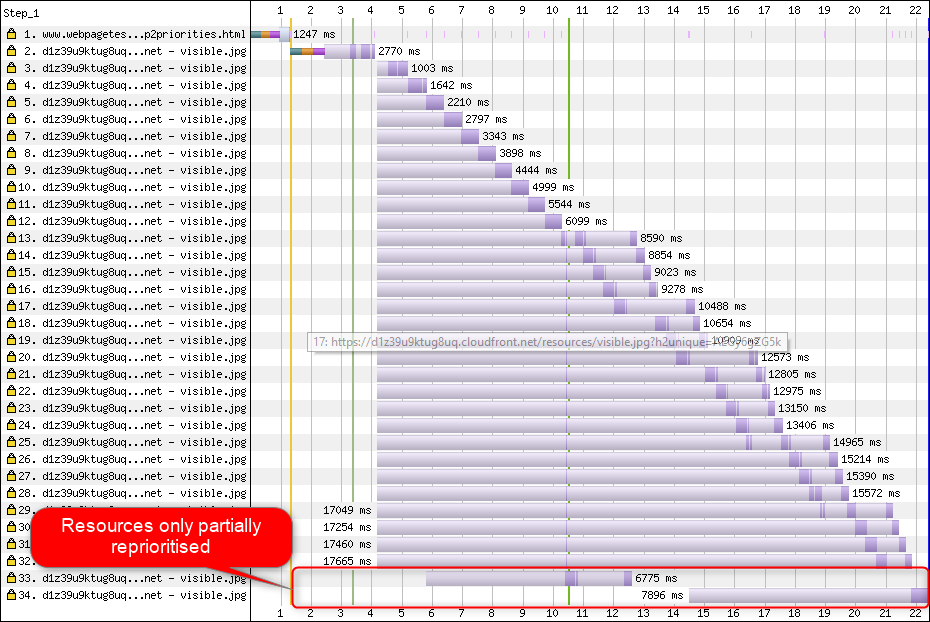This screenshot has width=930, height=622.
Task: Click the lock icon beside request 9
Action: [x=11, y=170]
